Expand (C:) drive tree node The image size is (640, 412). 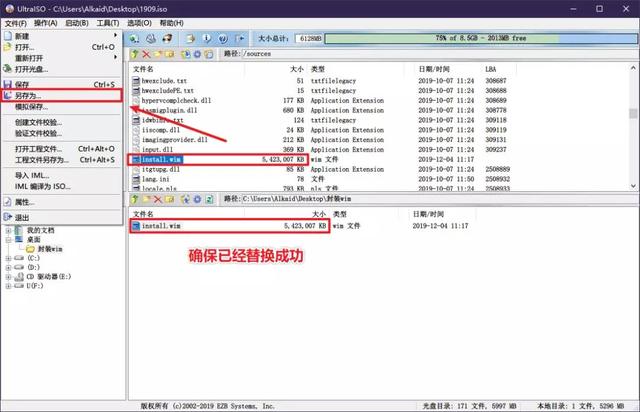pyautogui.click(x=8, y=258)
